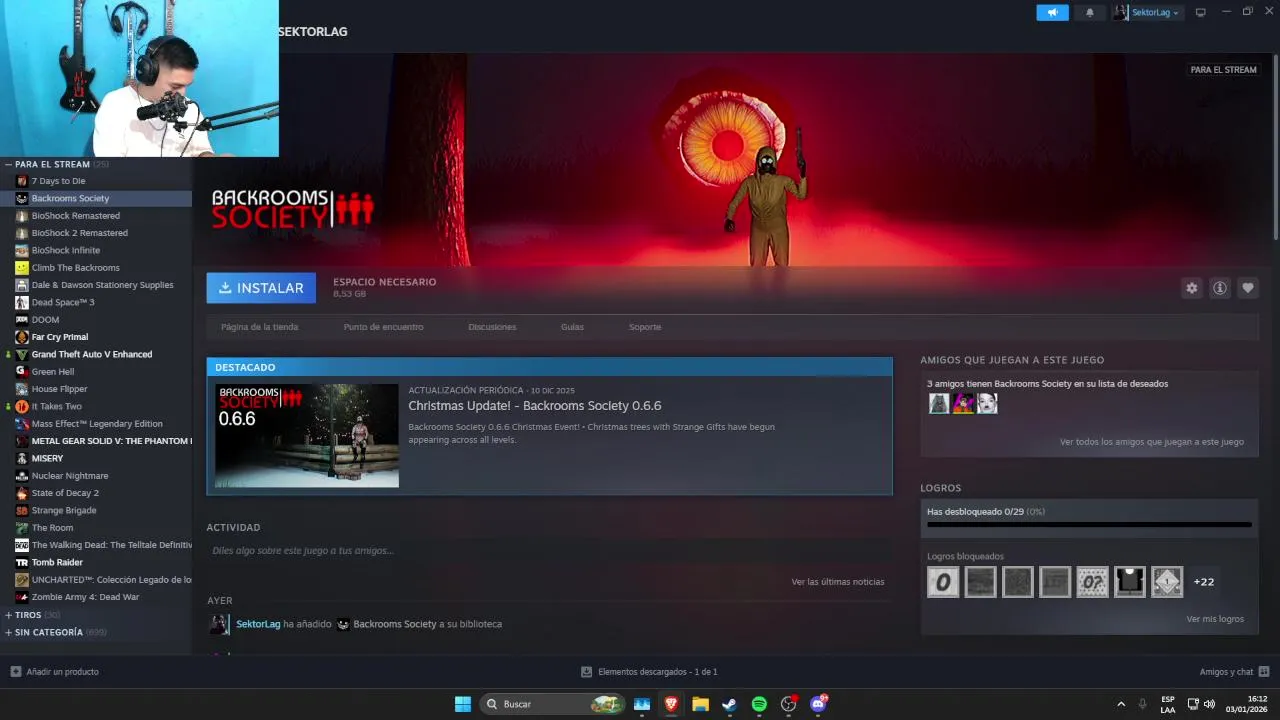Open Ver las últimas noticias link
The height and width of the screenshot is (720, 1280).
click(x=838, y=582)
